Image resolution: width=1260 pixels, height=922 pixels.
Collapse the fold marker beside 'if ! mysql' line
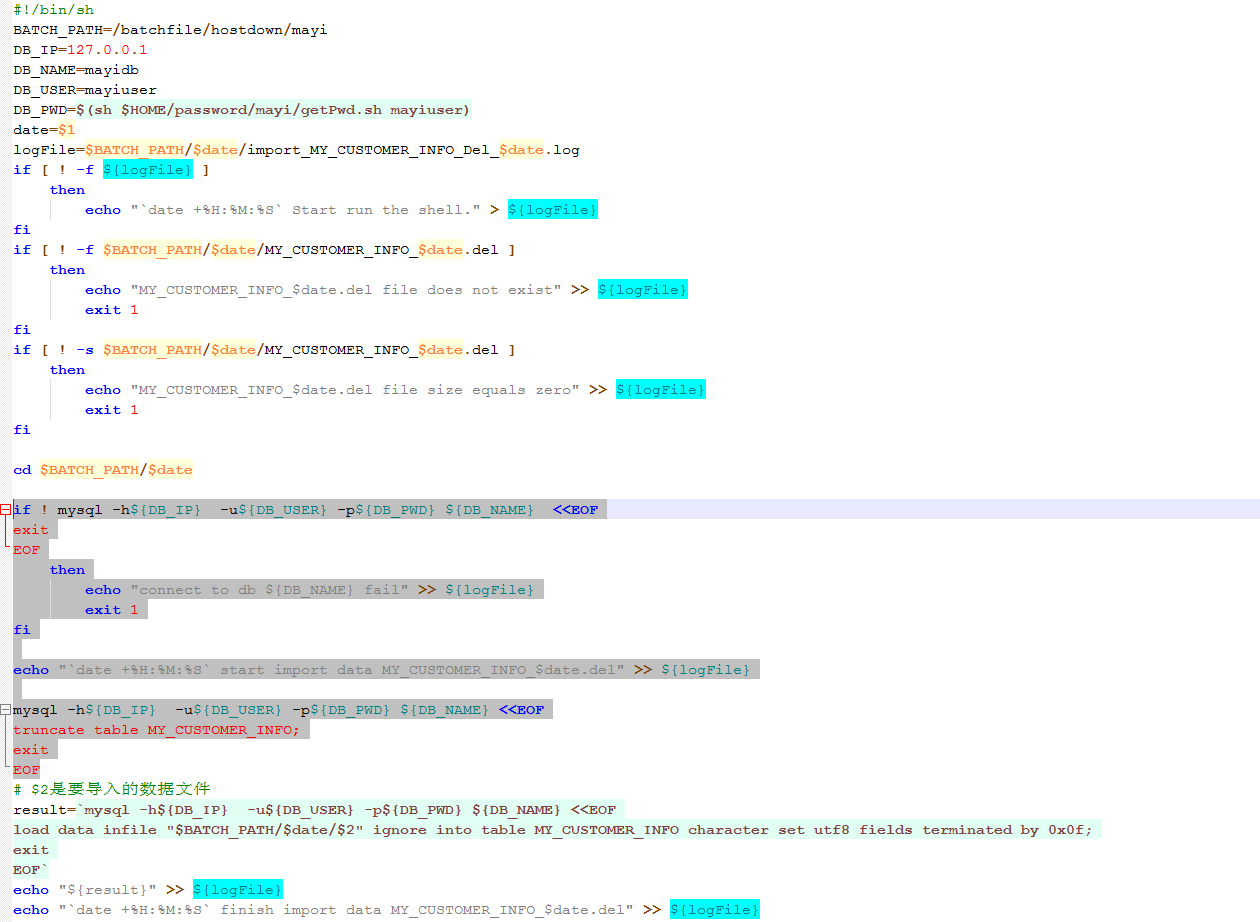point(6,510)
